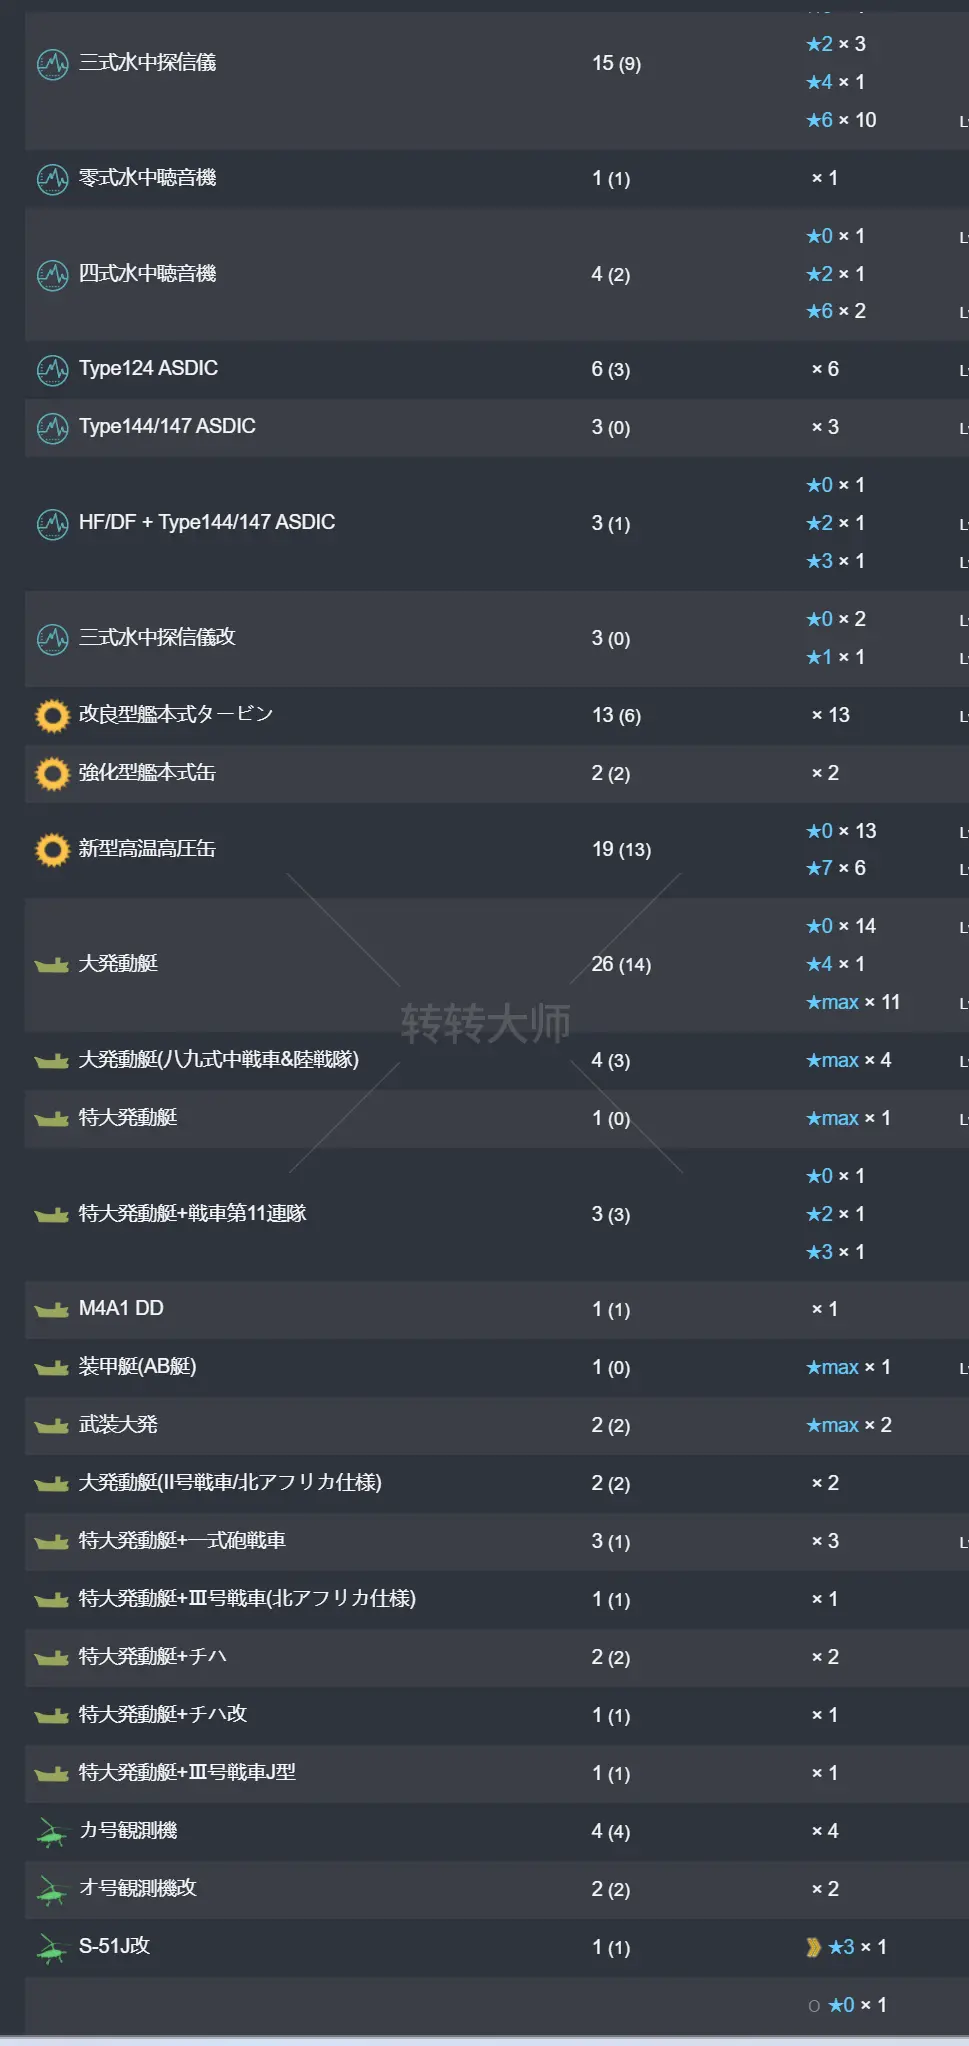Click ★max × 4 entry of 大発動艇(八九式中戦車&陸戦隊)

(x=849, y=1060)
